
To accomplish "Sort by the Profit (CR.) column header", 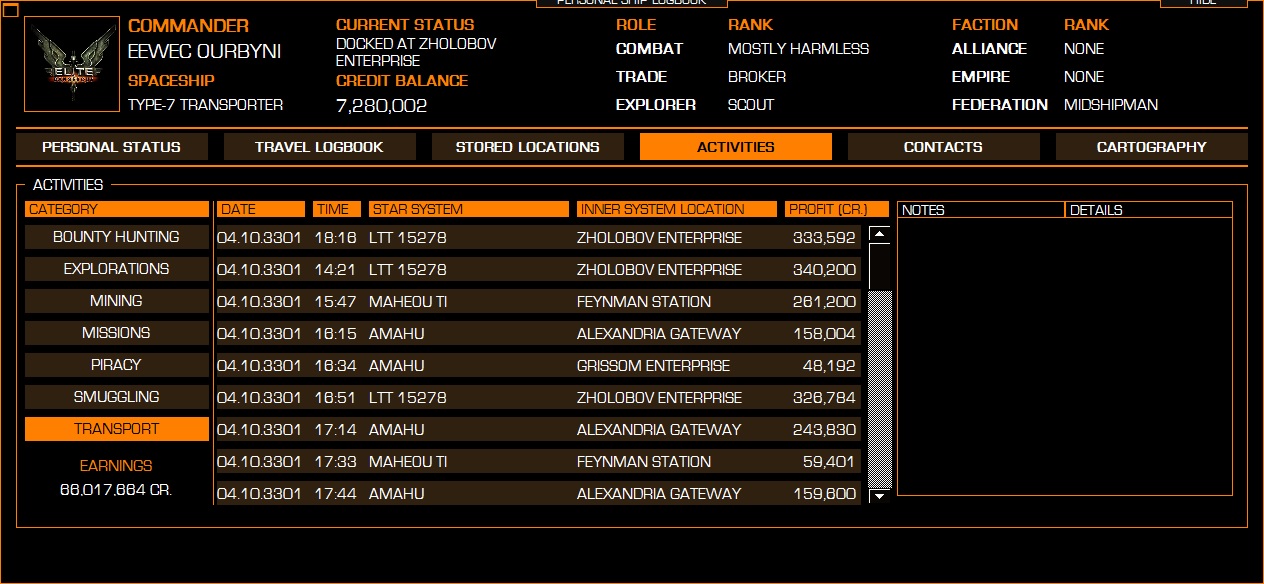I will [837, 209].
